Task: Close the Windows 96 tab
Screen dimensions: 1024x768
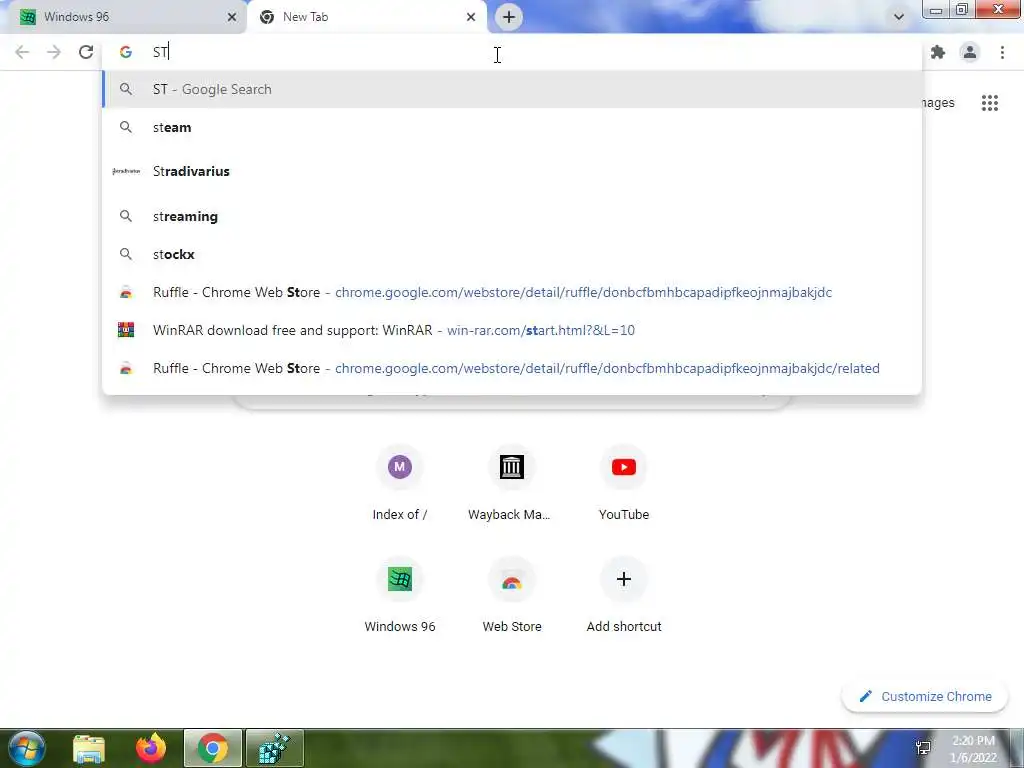Action: pos(232,17)
